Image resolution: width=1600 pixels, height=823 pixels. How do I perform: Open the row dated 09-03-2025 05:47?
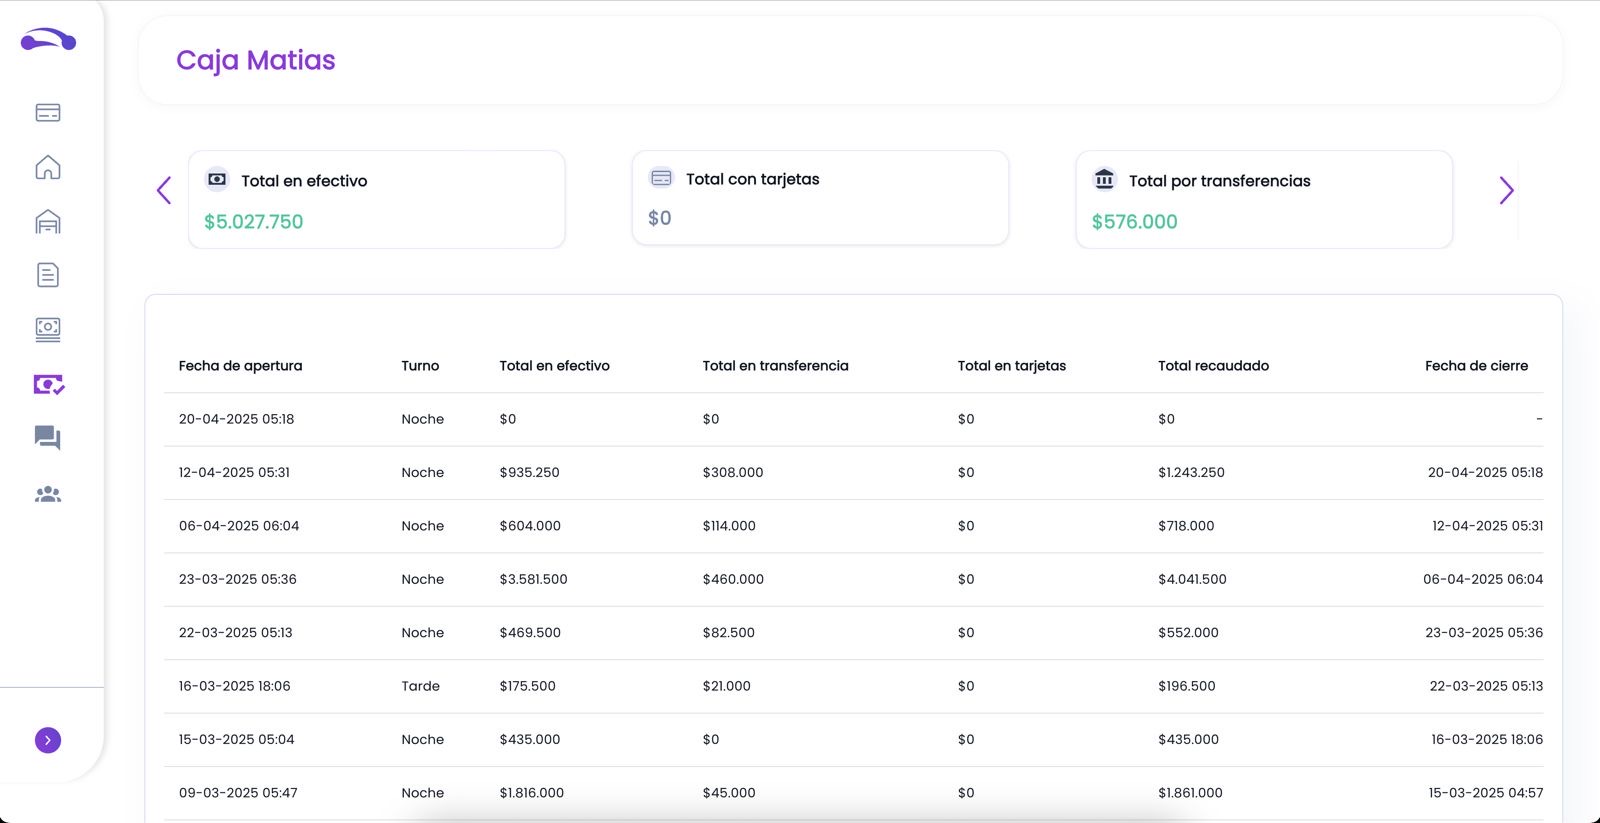click(854, 793)
